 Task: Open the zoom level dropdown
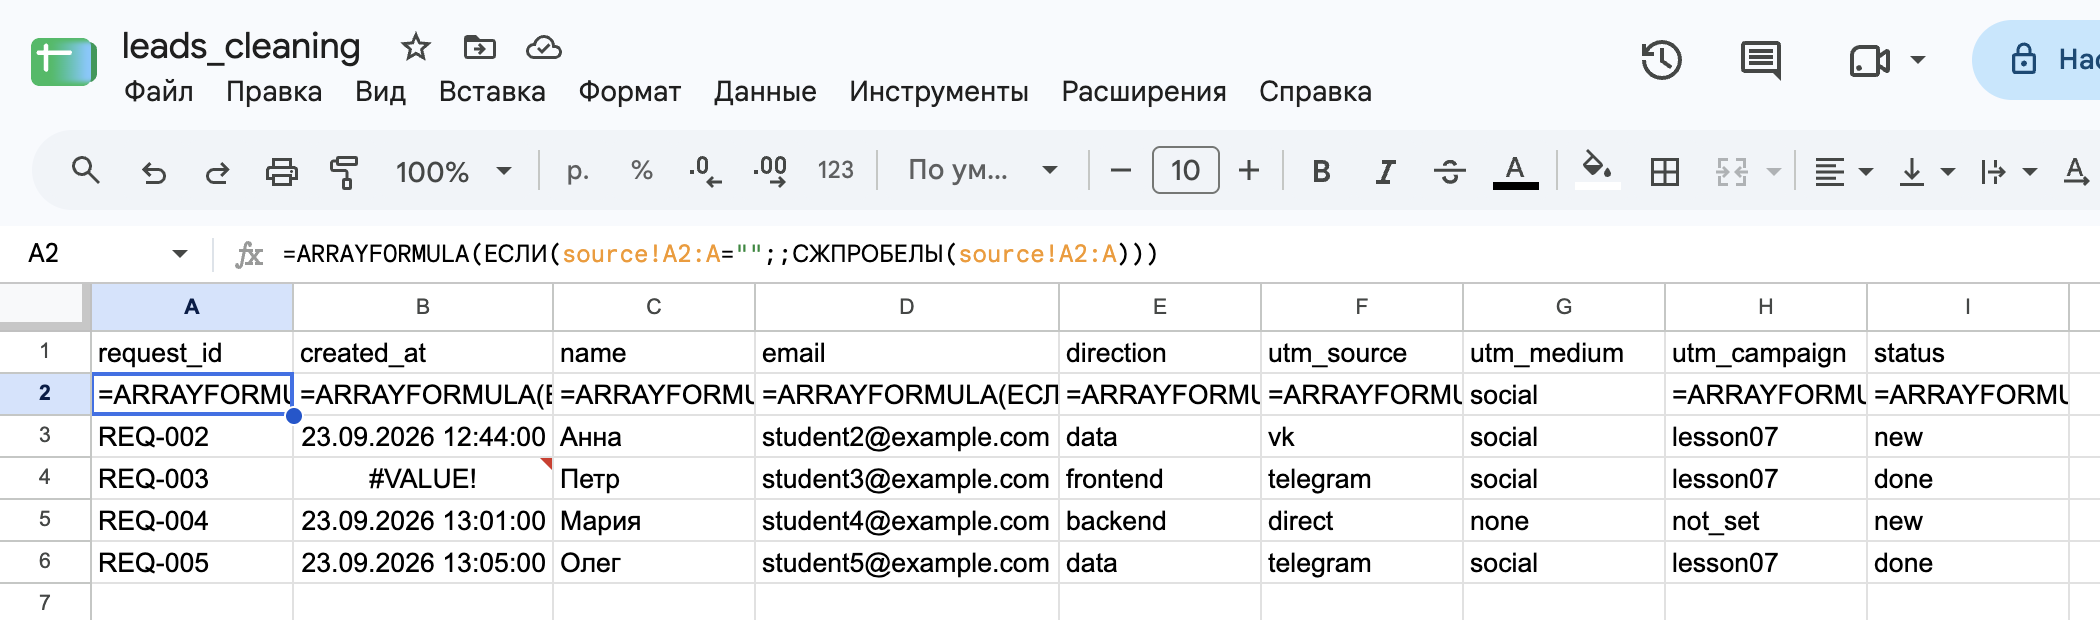point(453,172)
